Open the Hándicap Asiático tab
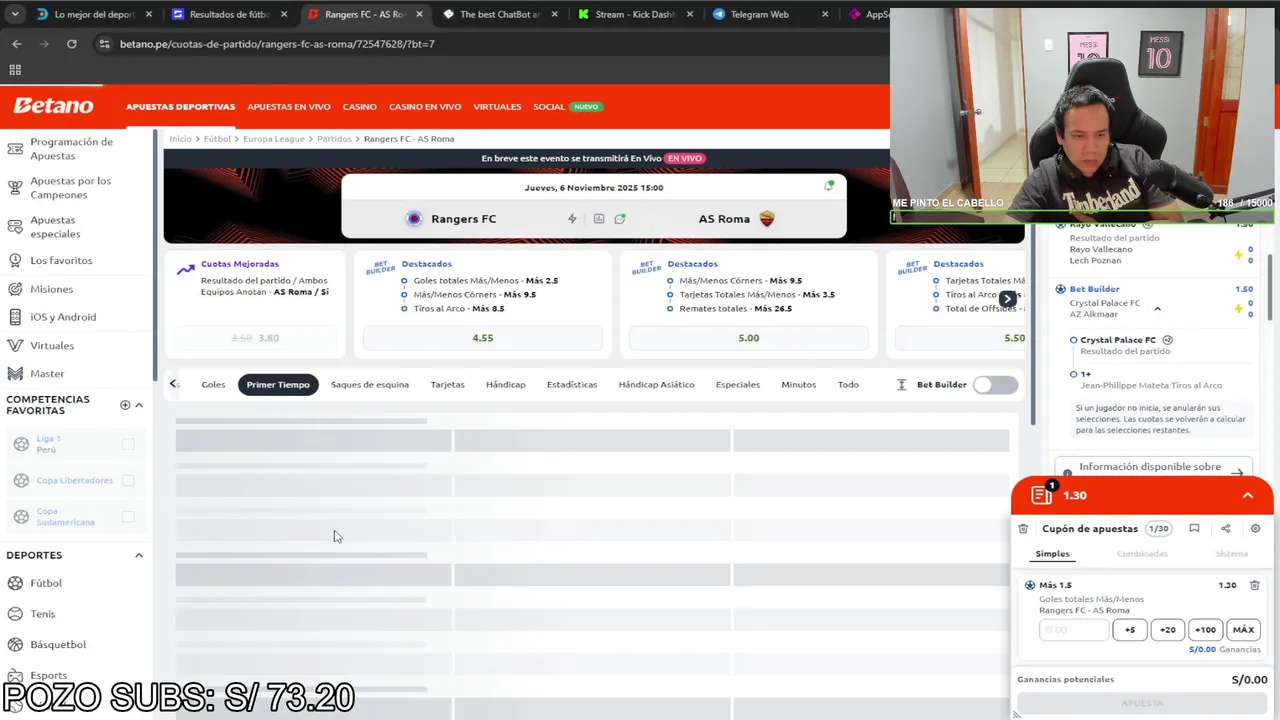This screenshot has width=1280, height=720. point(656,385)
